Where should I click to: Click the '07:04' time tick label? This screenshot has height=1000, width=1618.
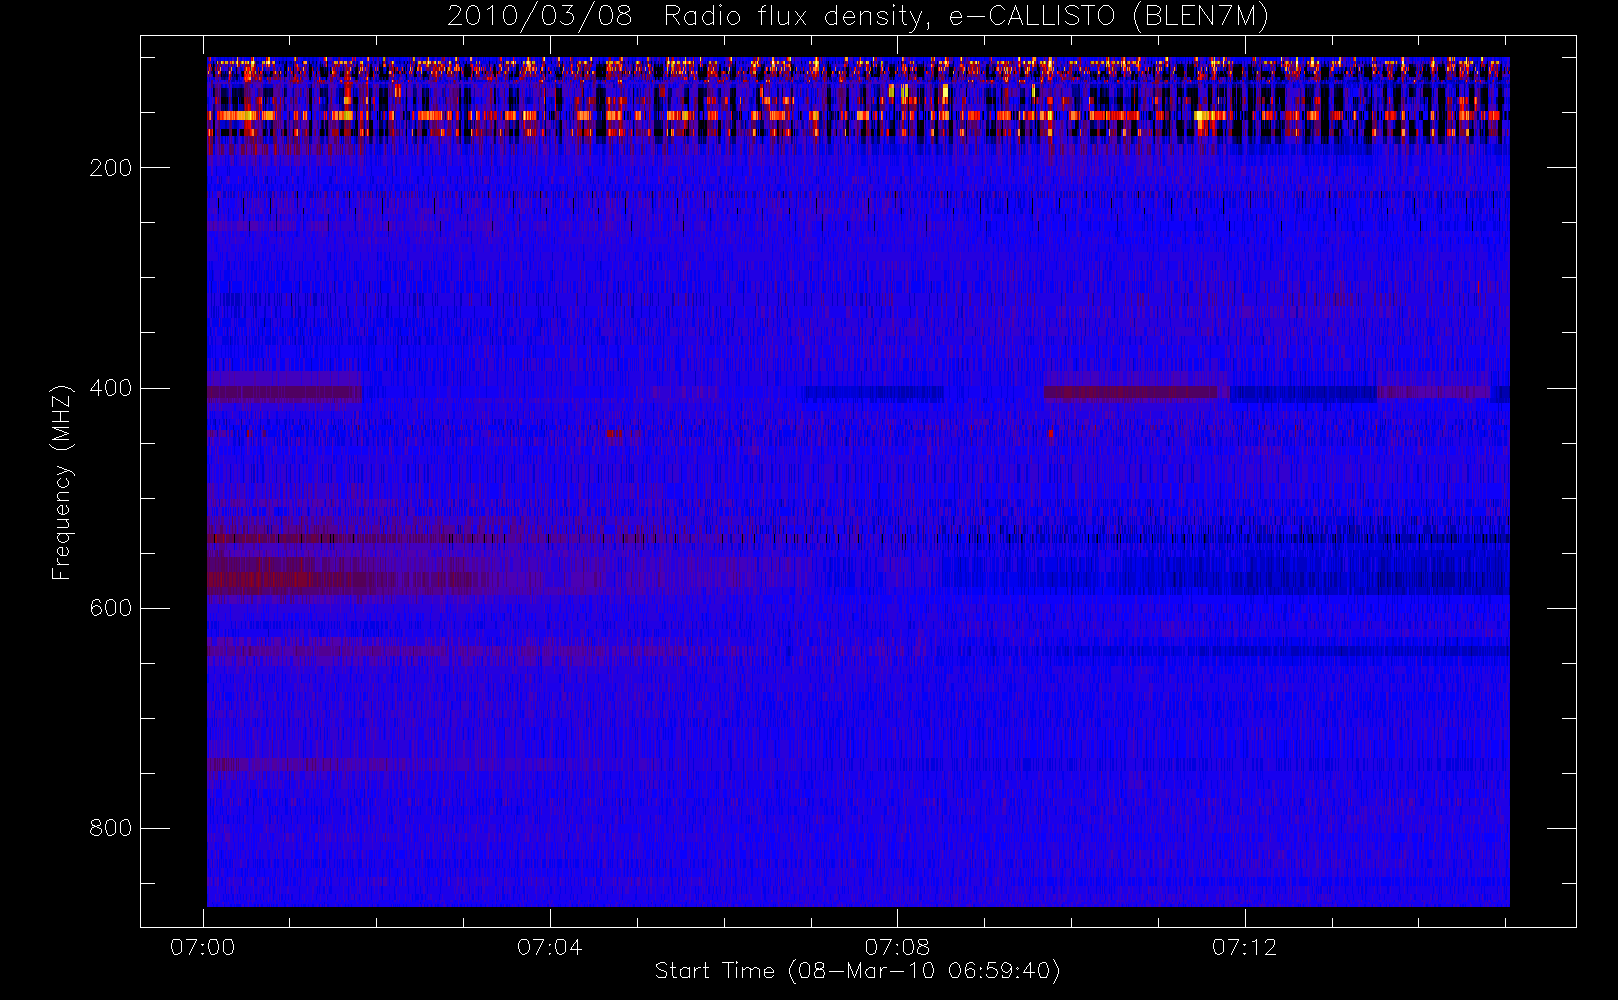550,947
